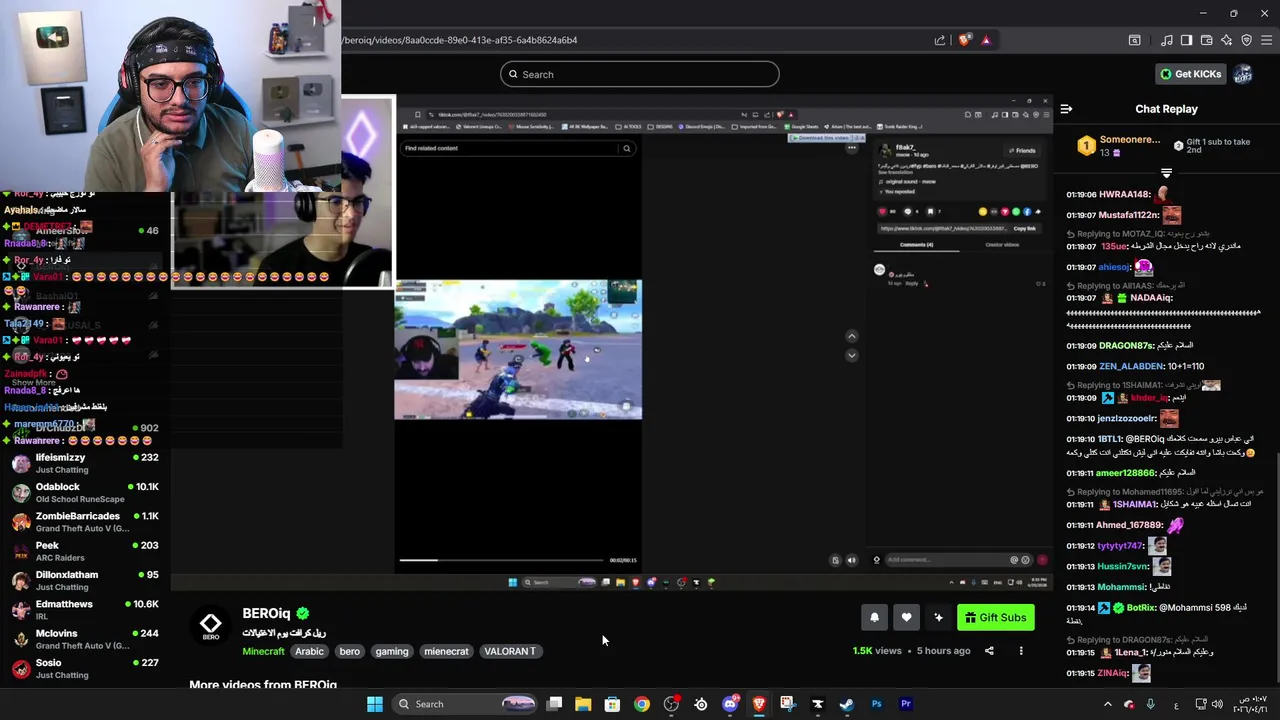The image size is (1280, 720).
Task: Open the taskbar clock and date
Action: [x=1250, y=704]
